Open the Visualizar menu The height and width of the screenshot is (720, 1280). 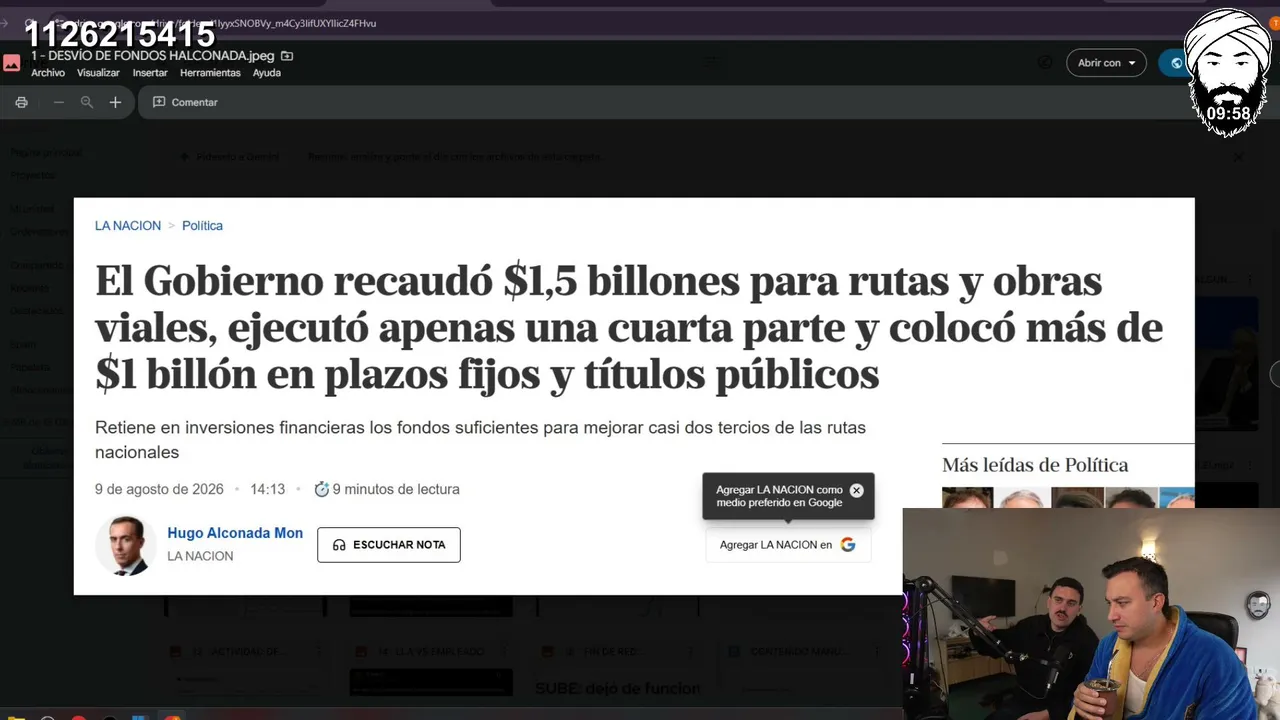point(98,73)
